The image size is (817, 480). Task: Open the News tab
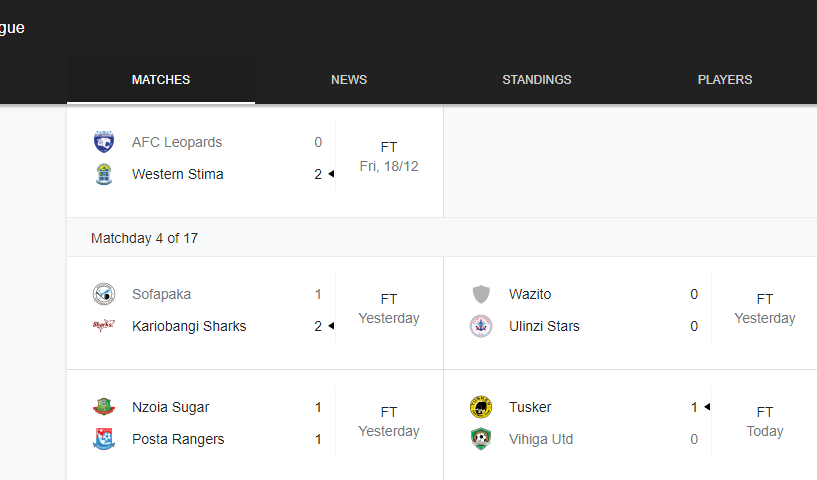[349, 80]
